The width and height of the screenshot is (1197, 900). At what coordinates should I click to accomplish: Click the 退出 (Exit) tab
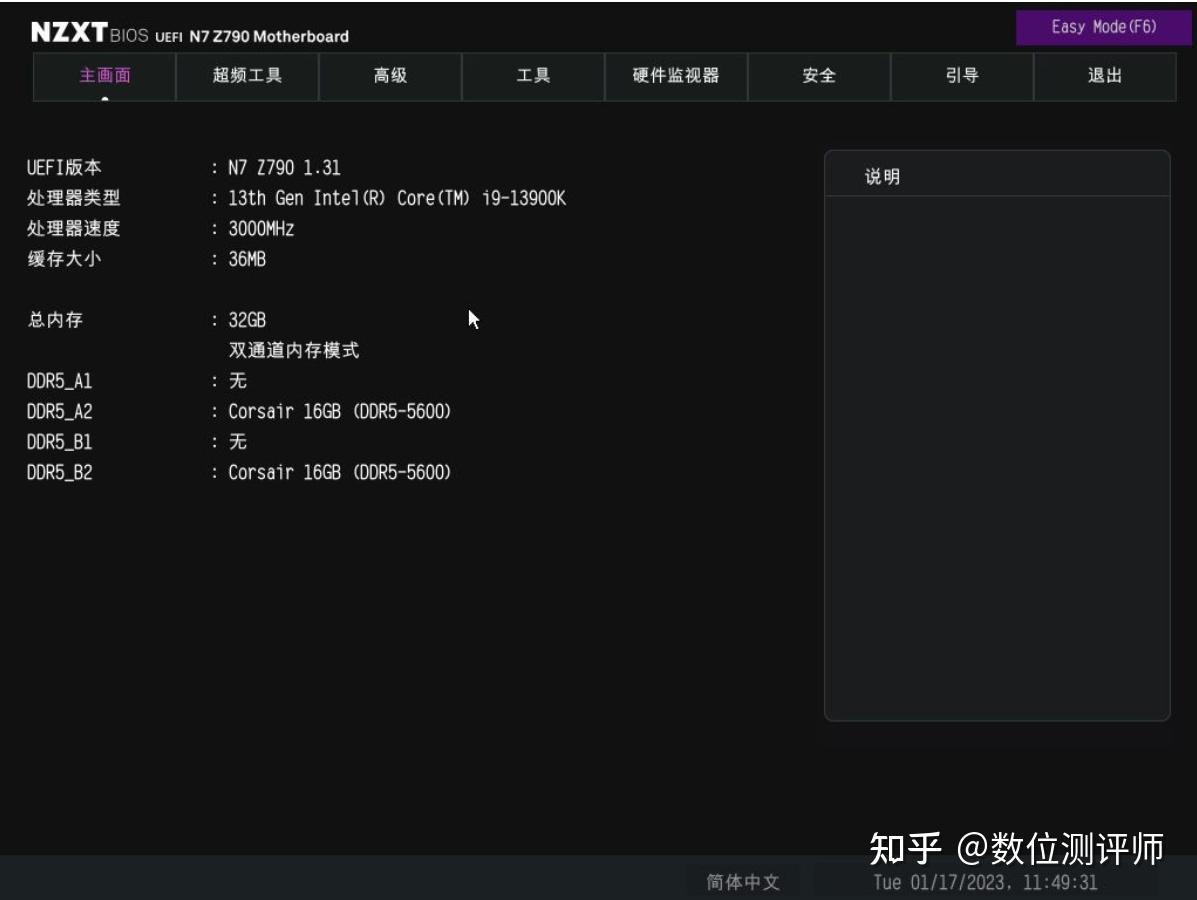1104,75
